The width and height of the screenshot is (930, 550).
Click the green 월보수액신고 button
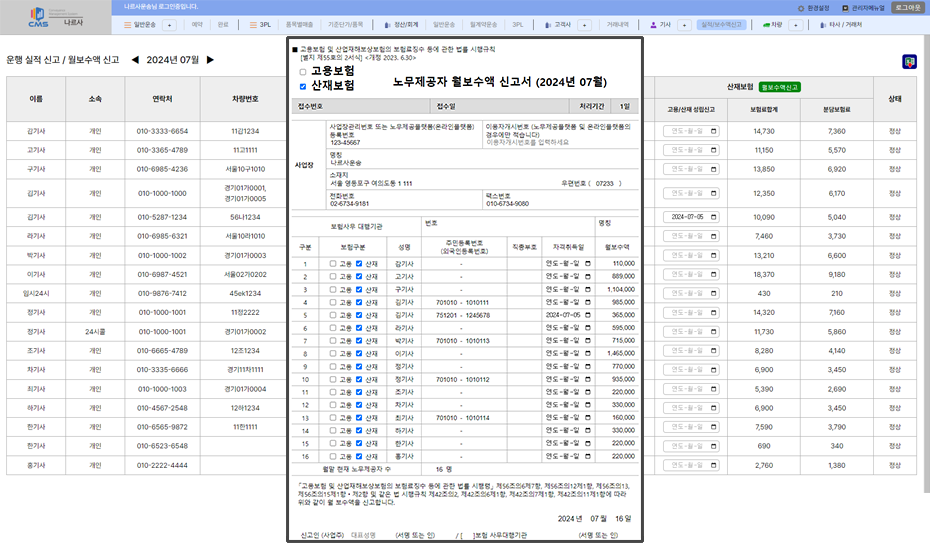(779, 87)
